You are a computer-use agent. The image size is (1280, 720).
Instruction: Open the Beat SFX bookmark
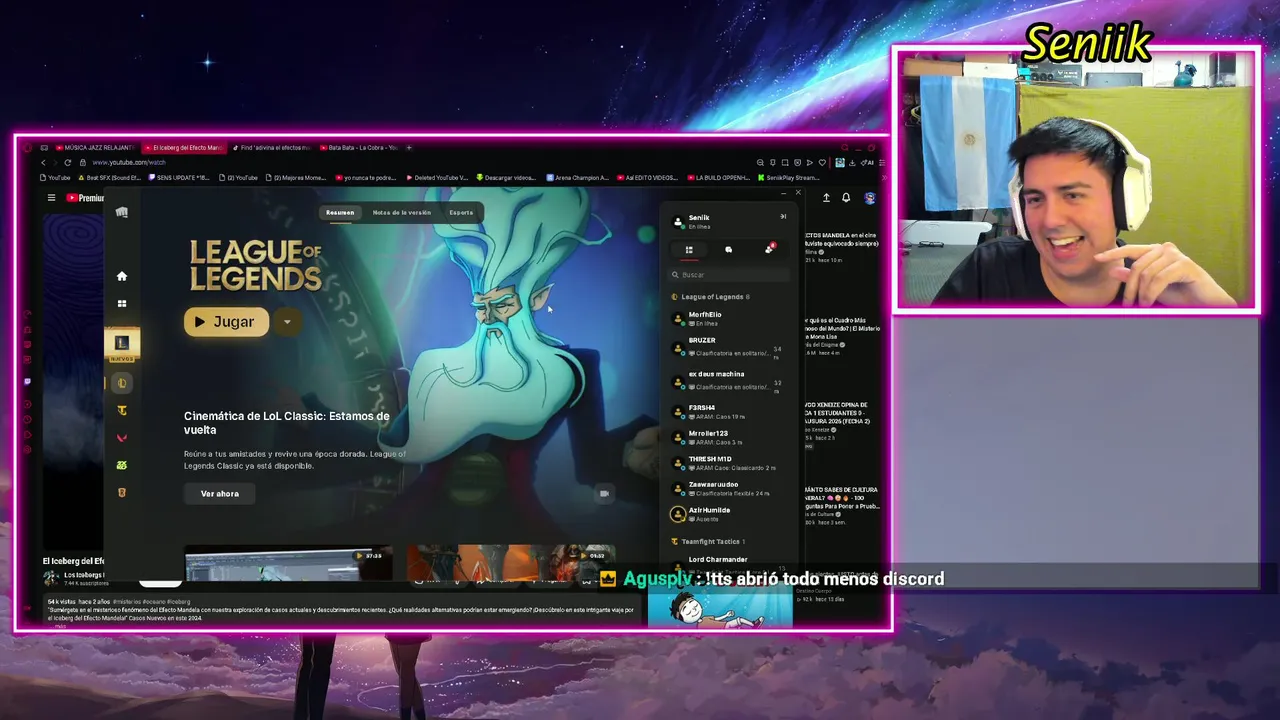(108, 178)
